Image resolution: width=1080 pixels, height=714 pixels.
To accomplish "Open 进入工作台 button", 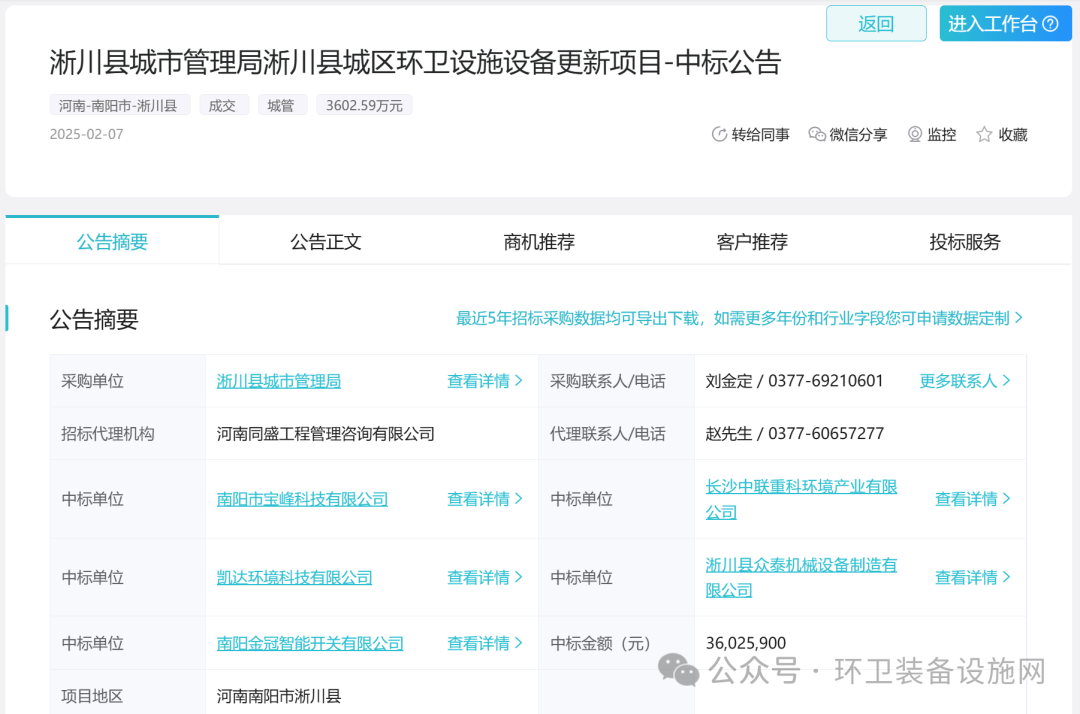I will pos(1005,23).
